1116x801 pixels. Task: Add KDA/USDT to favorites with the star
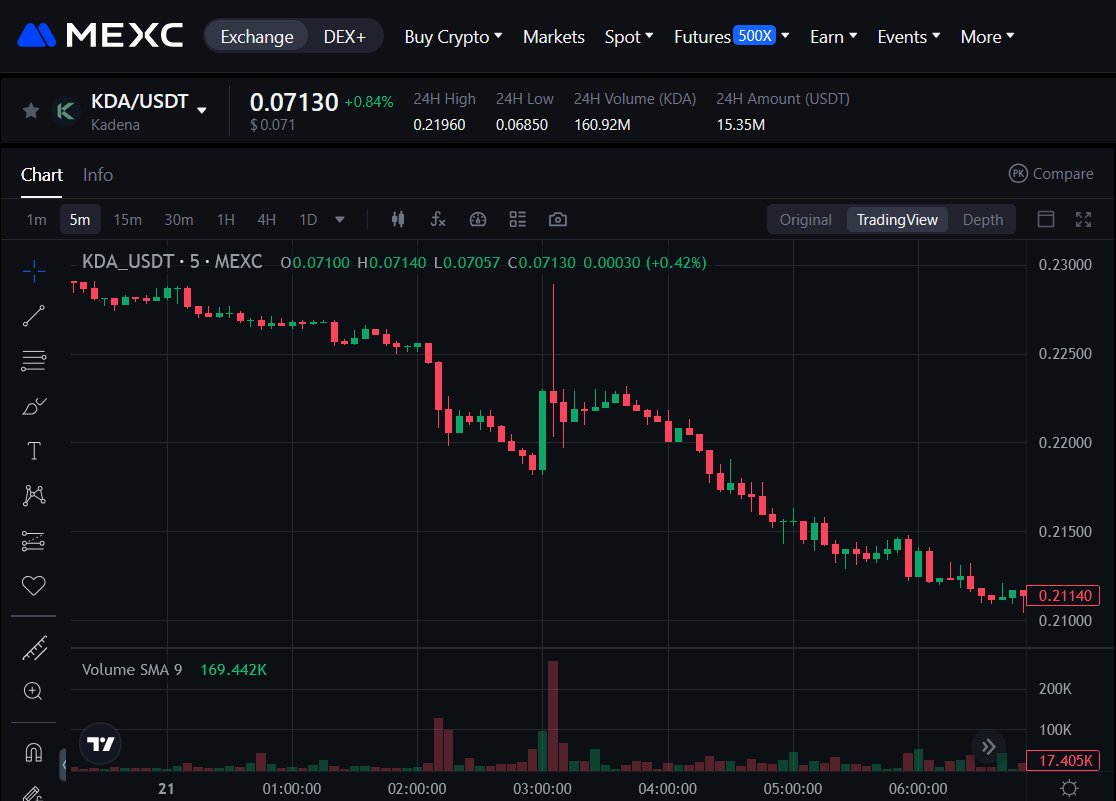pyautogui.click(x=31, y=110)
